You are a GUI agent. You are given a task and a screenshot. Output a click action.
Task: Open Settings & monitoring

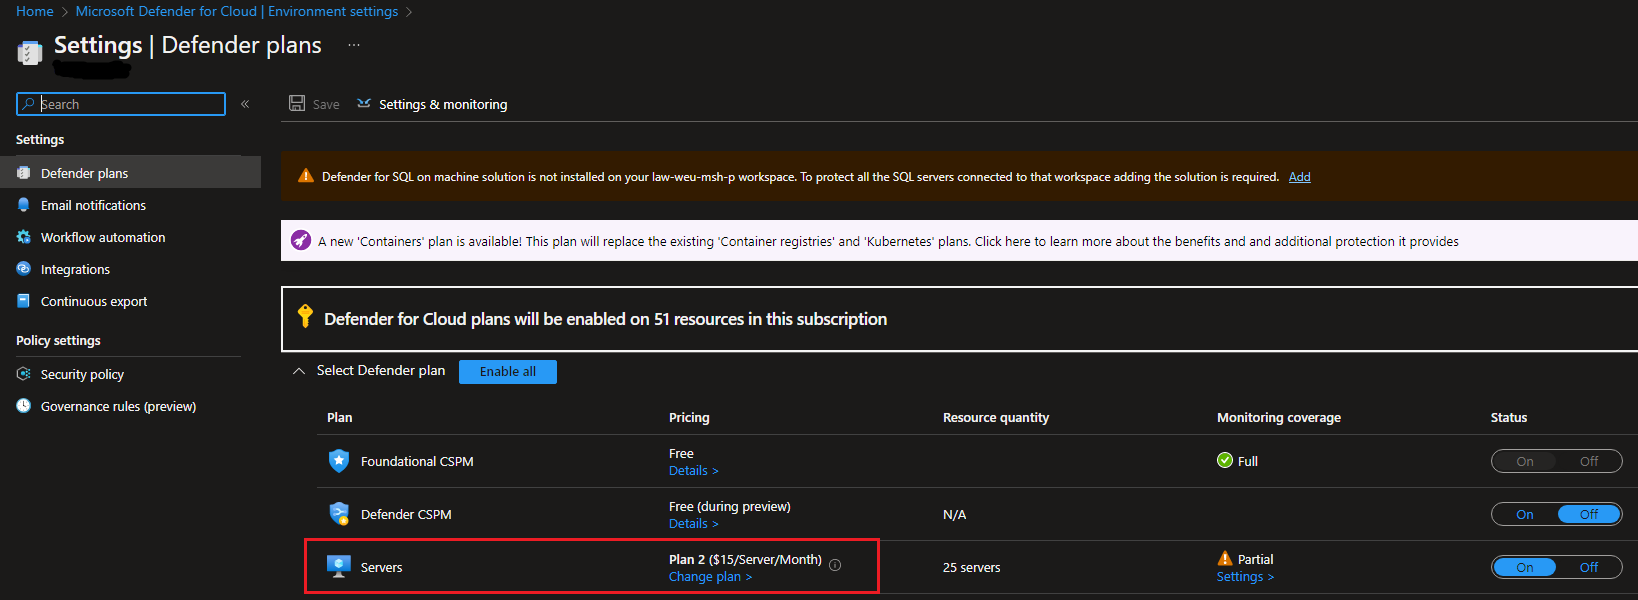pos(443,104)
